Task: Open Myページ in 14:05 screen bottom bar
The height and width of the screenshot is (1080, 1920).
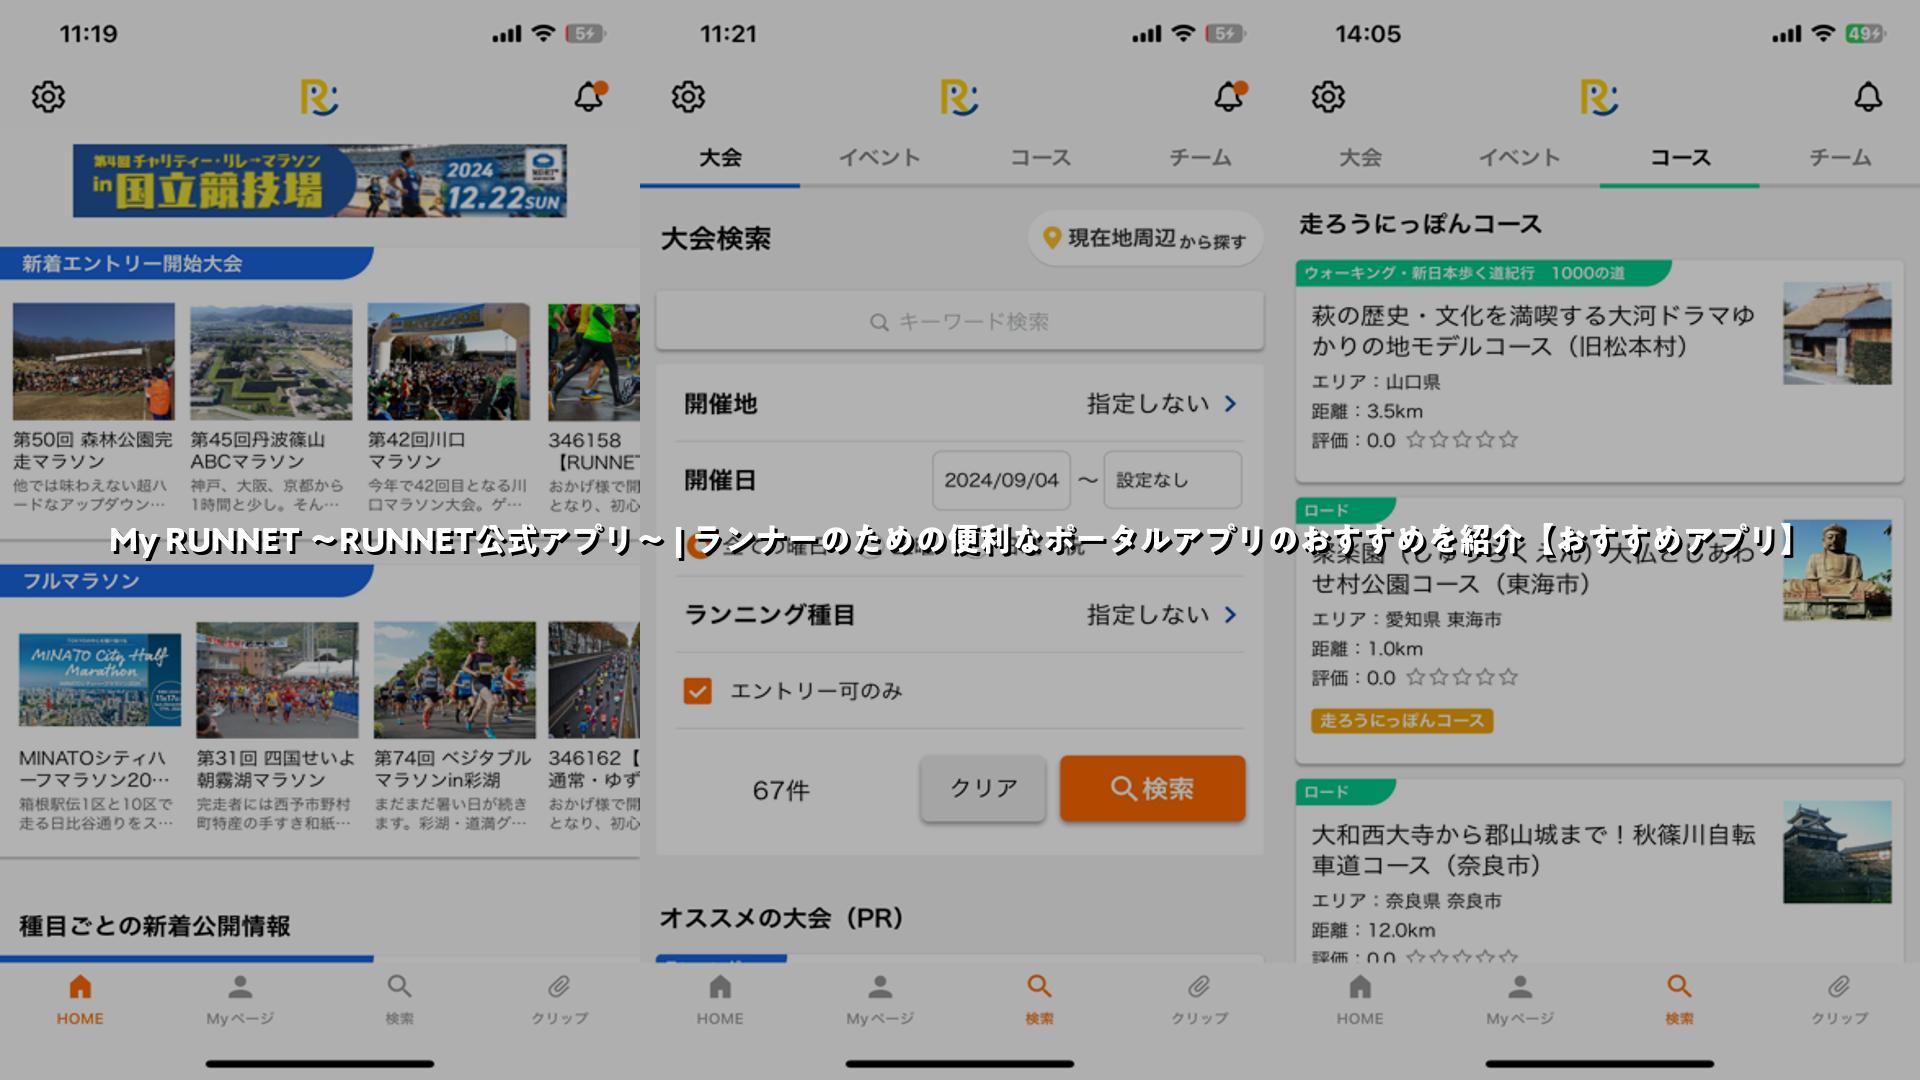Action: tap(1520, 999)
